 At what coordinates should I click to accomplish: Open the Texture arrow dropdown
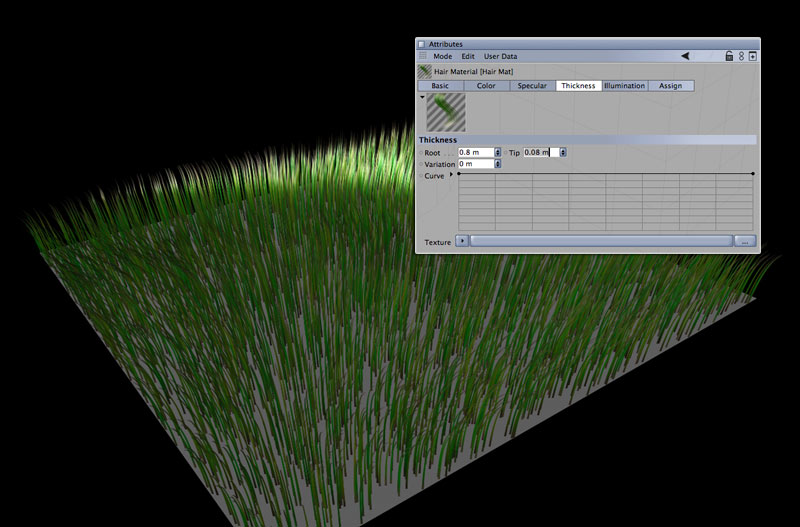(x=461, y=241)
